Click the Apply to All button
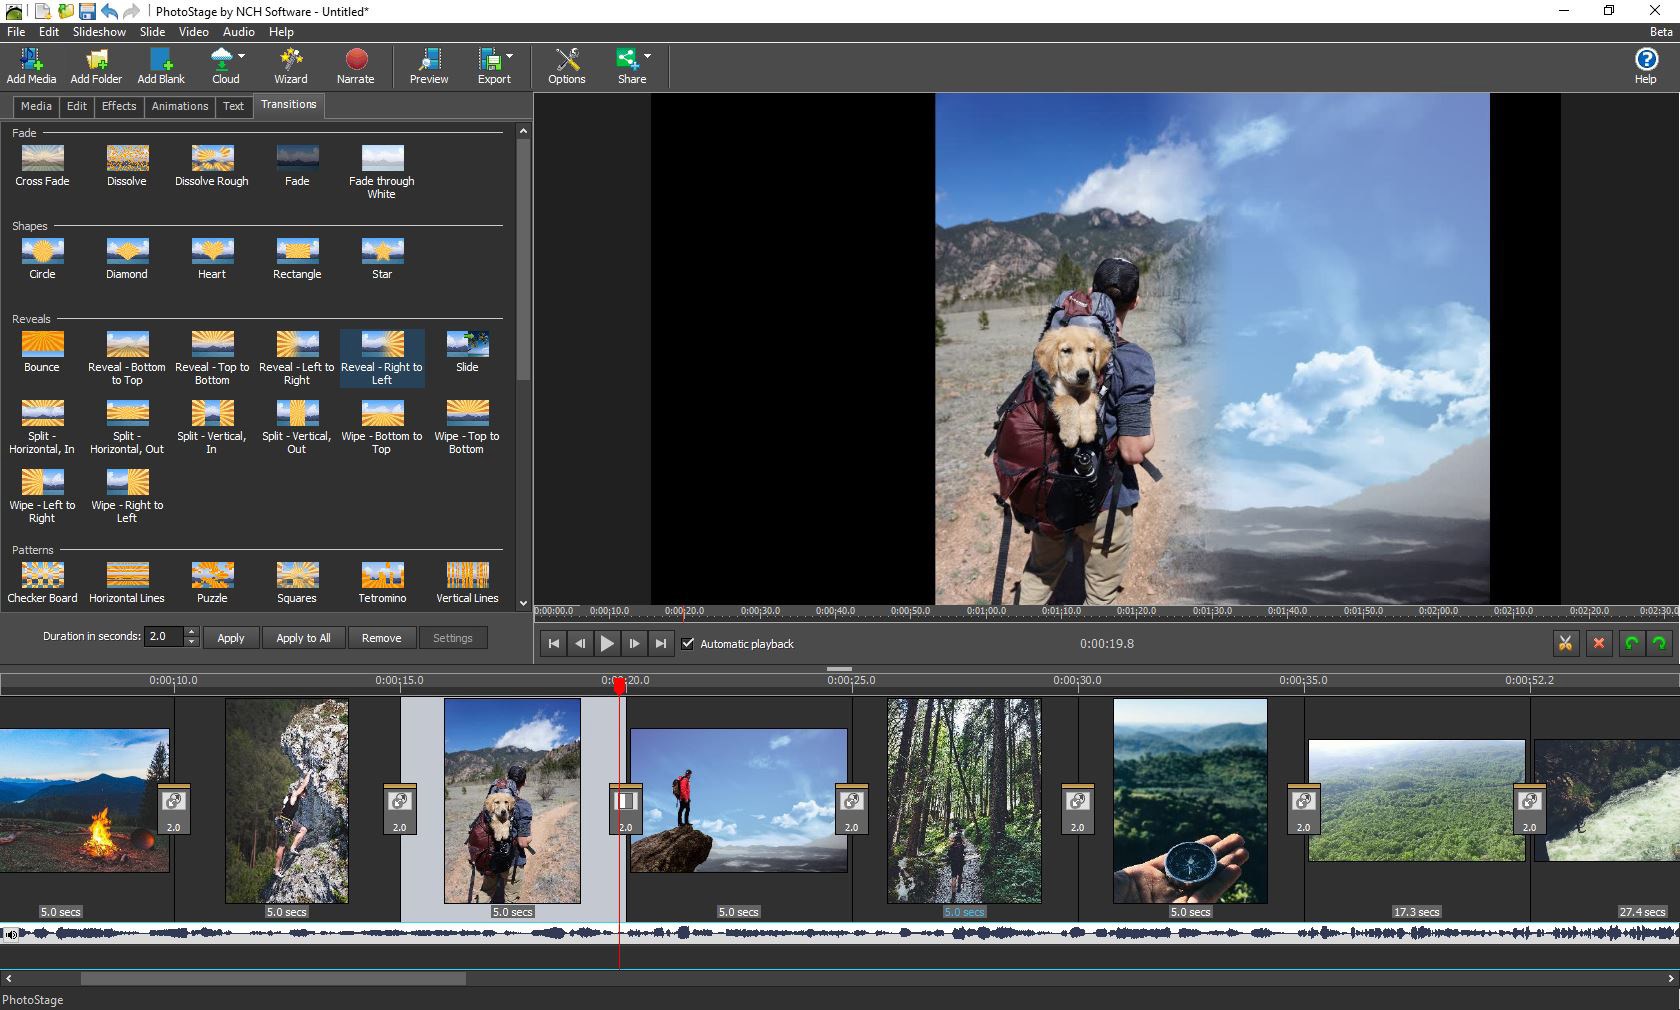The width and height of the screenshot is (1680, 1010). click(303, 638)
